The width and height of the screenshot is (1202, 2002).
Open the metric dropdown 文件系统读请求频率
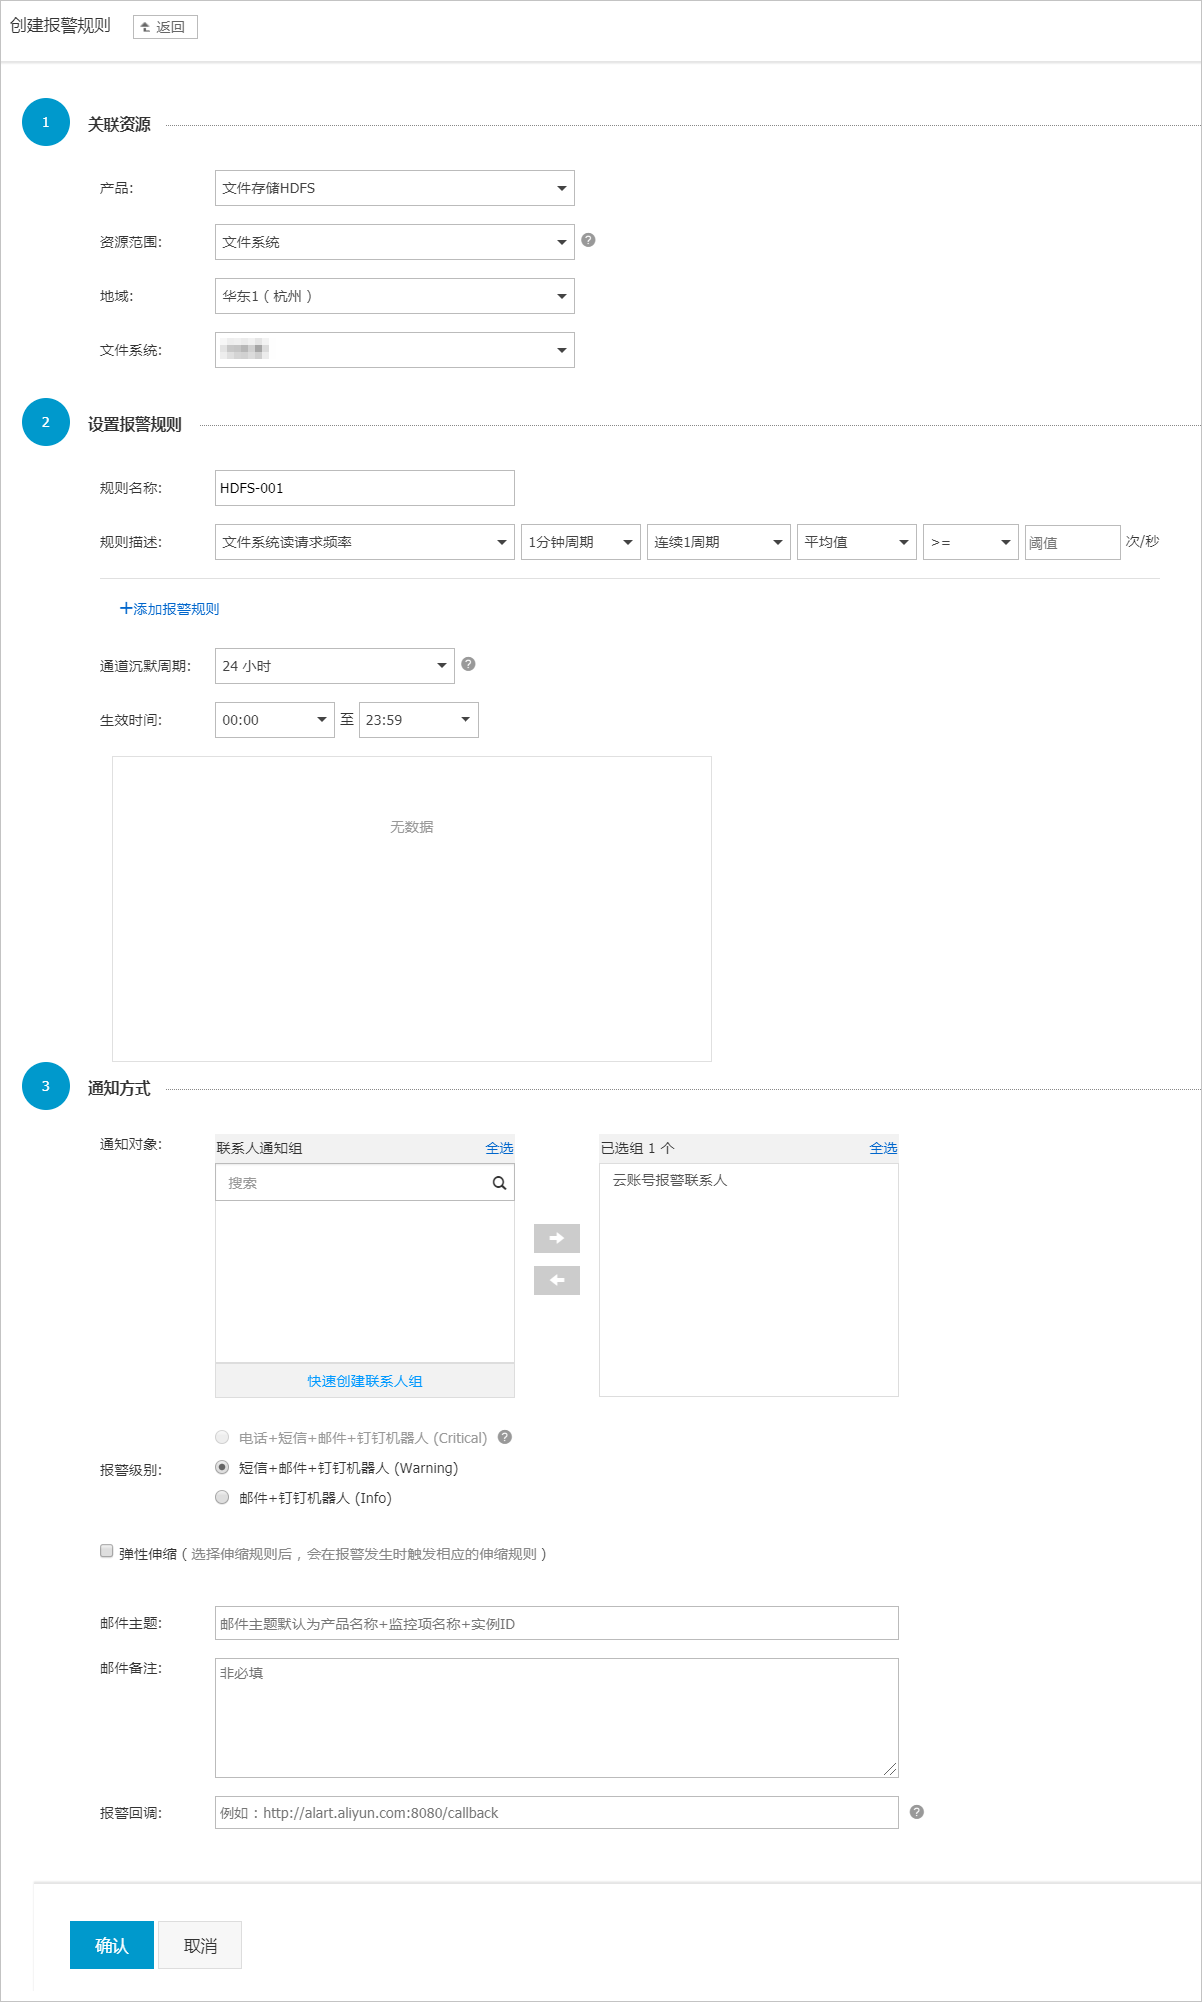point(365,542)
